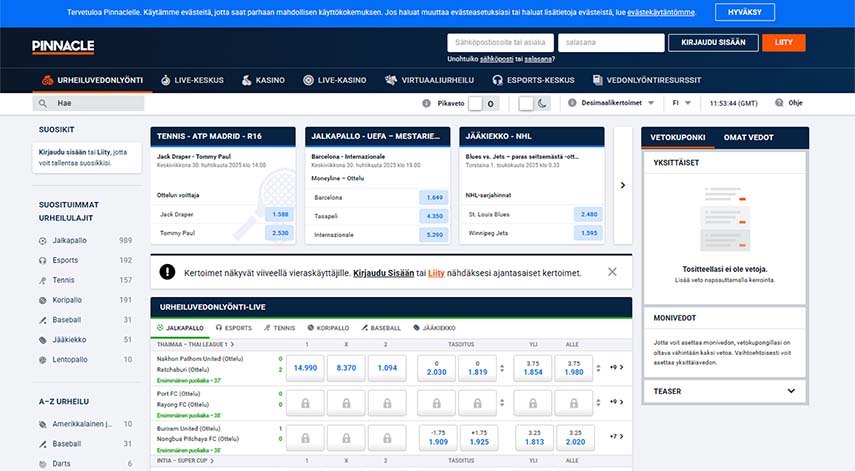Click forgotten sähköposti link
This screenshot has width=855, height=471.
[x=496, y=59]
